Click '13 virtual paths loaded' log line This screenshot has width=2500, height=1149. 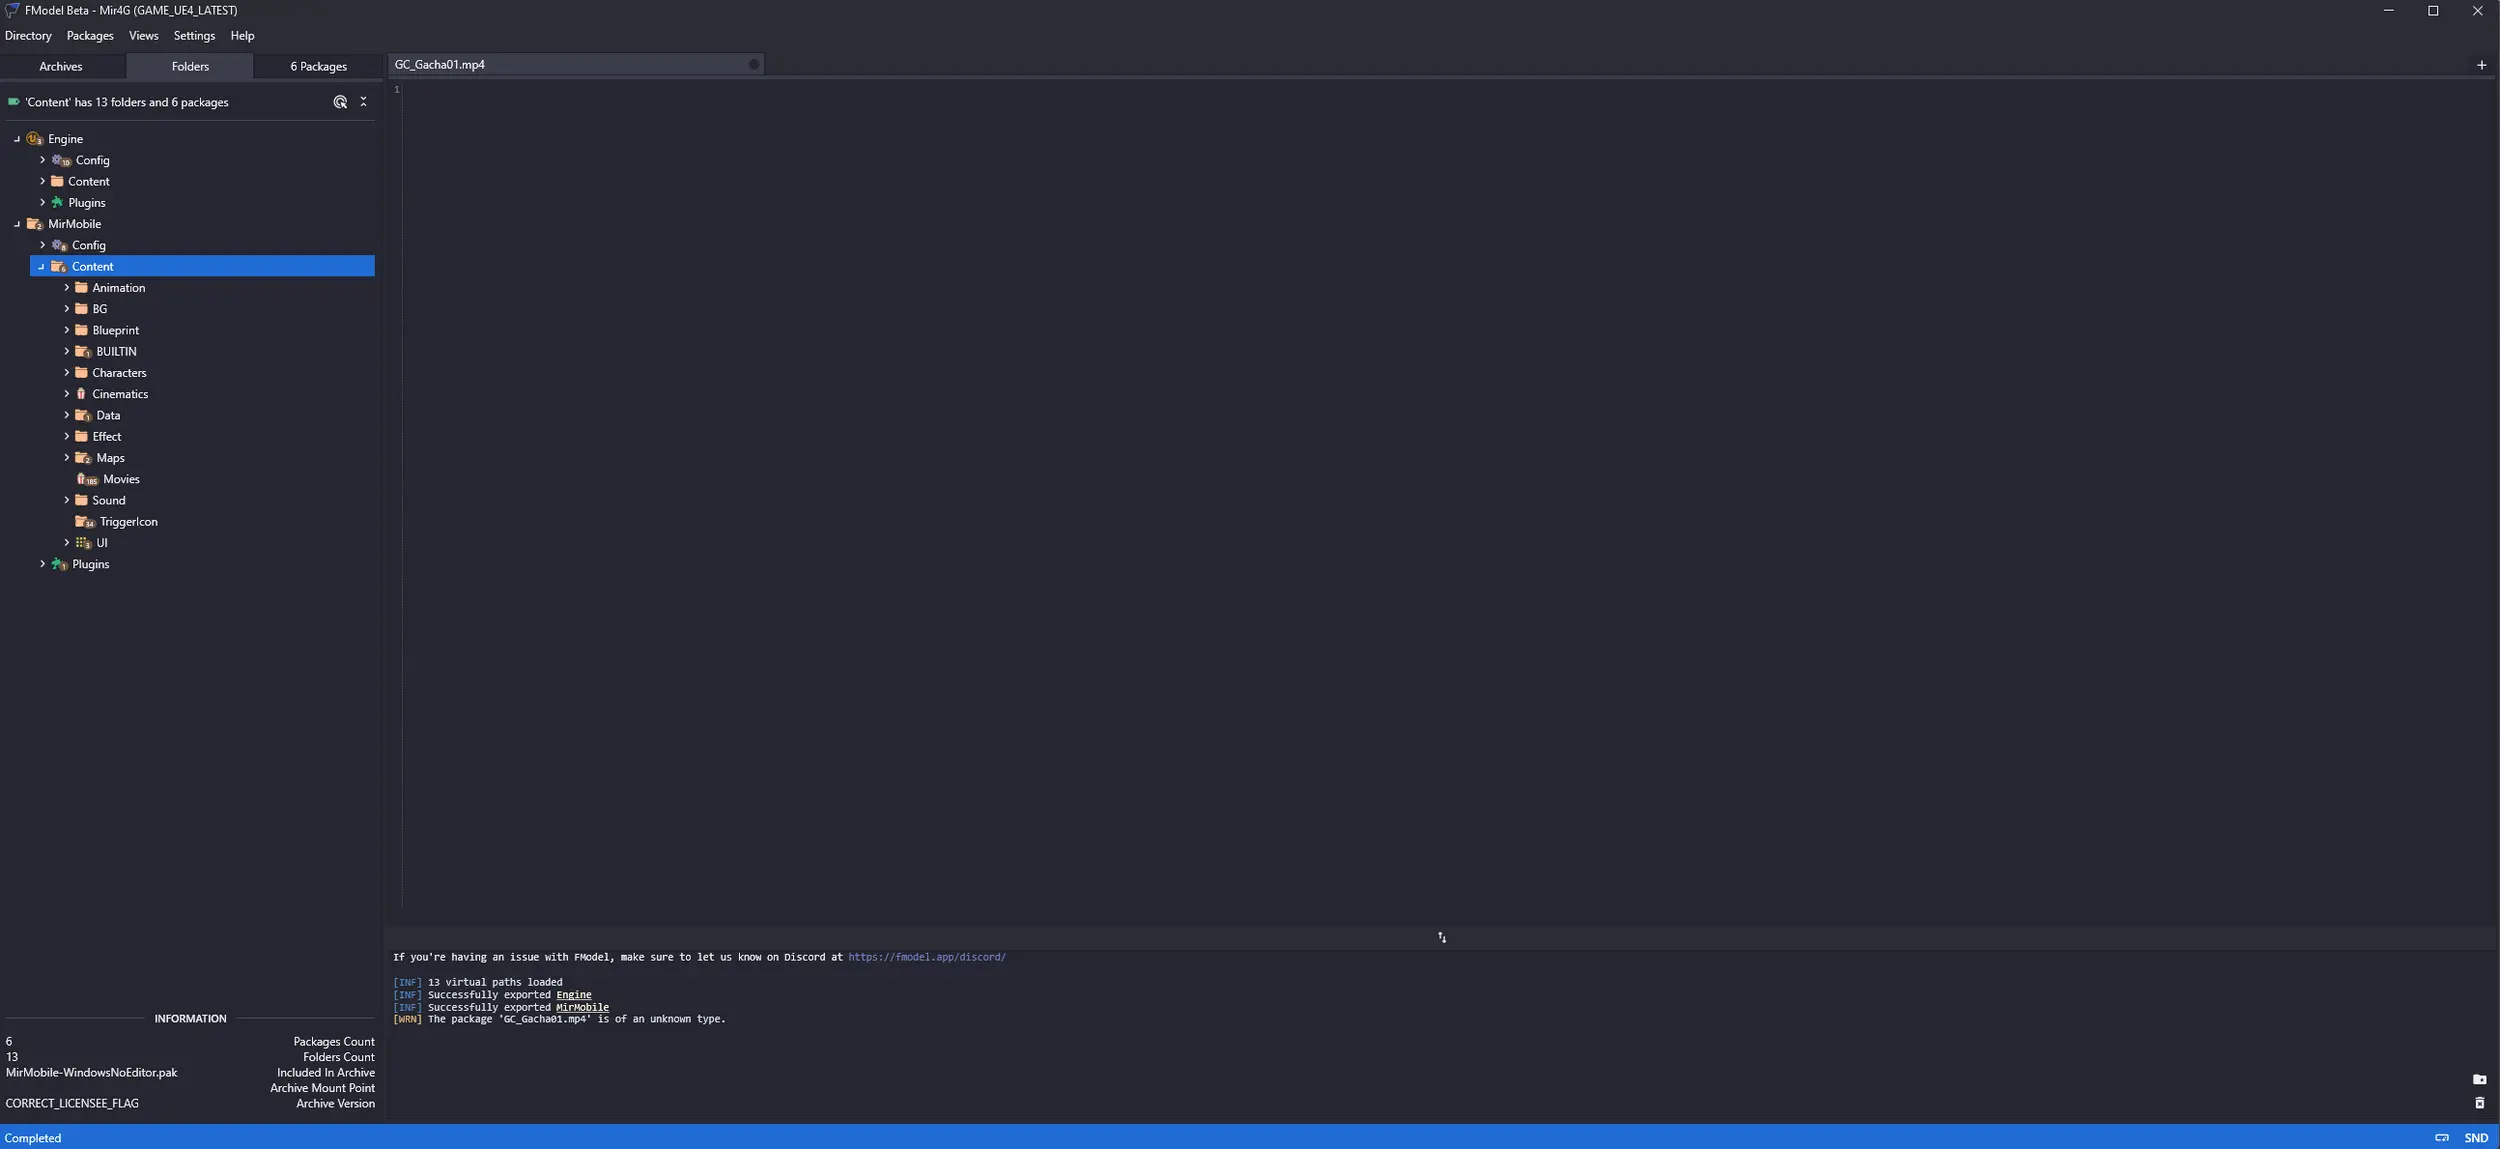pos(478,982)
